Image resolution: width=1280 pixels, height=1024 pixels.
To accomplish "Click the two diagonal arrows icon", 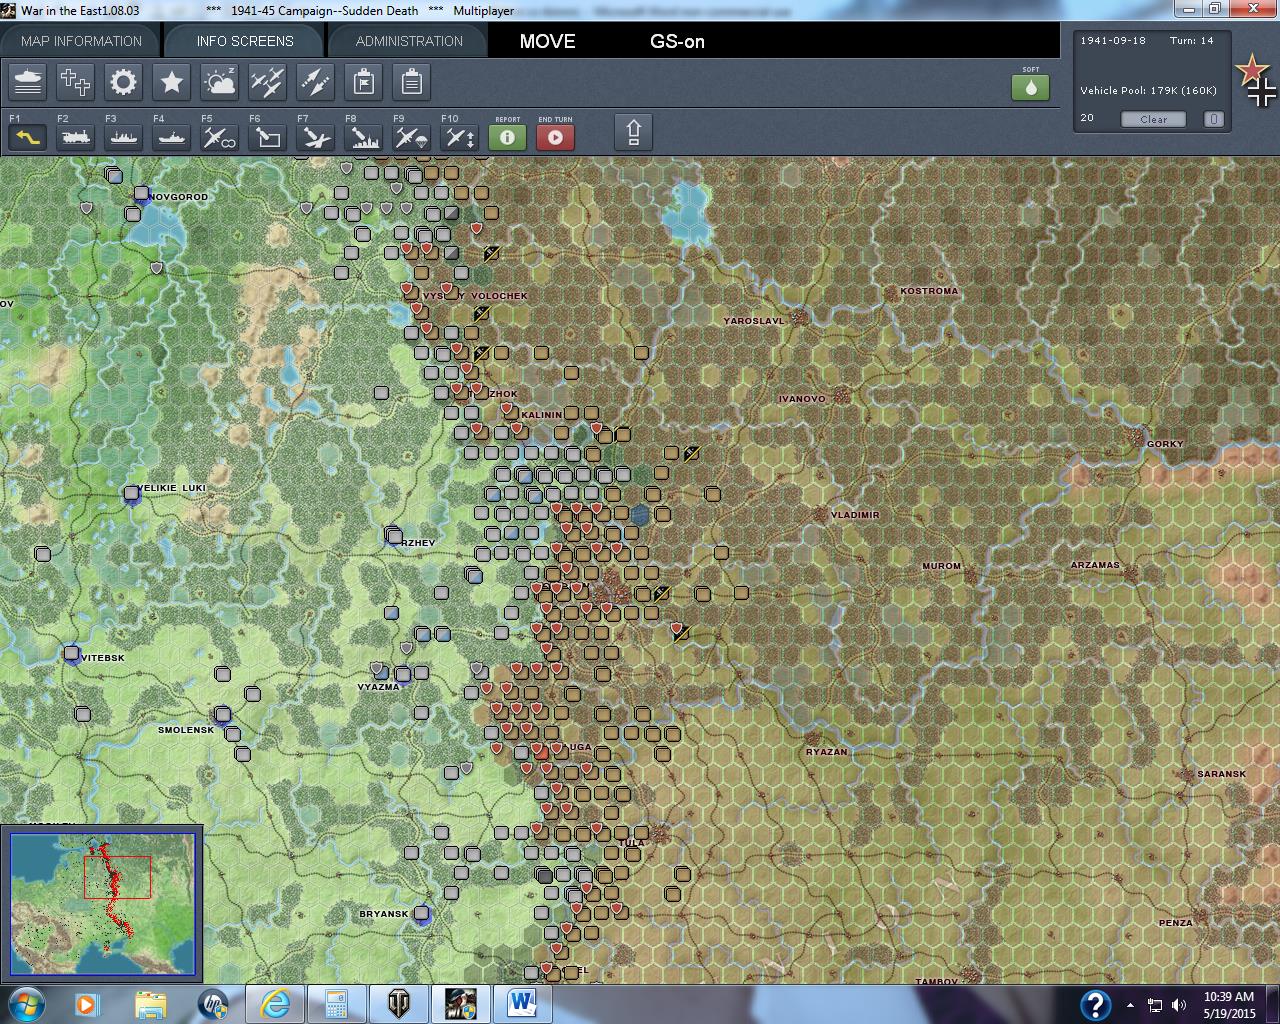I will click(x=316, y=82).
